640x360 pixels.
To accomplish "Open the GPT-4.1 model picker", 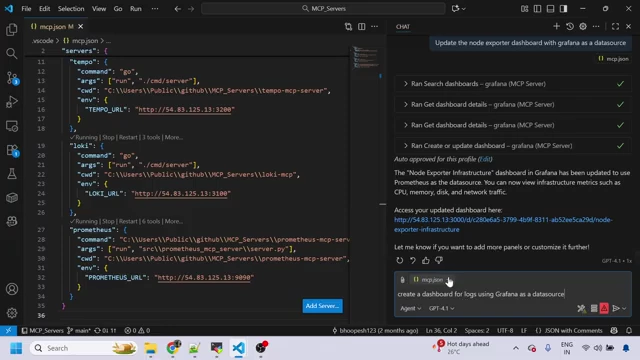I will pos(441,309).
